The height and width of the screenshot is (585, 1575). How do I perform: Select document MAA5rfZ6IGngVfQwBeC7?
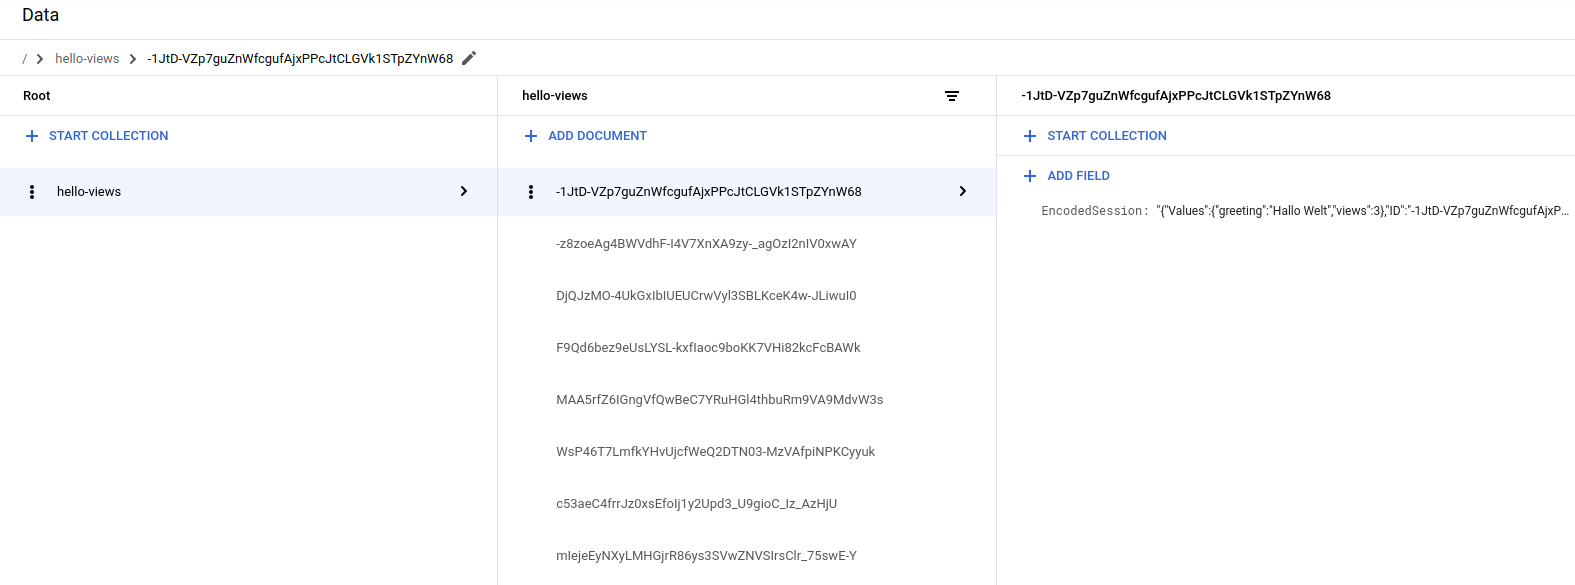pos(719,400)
